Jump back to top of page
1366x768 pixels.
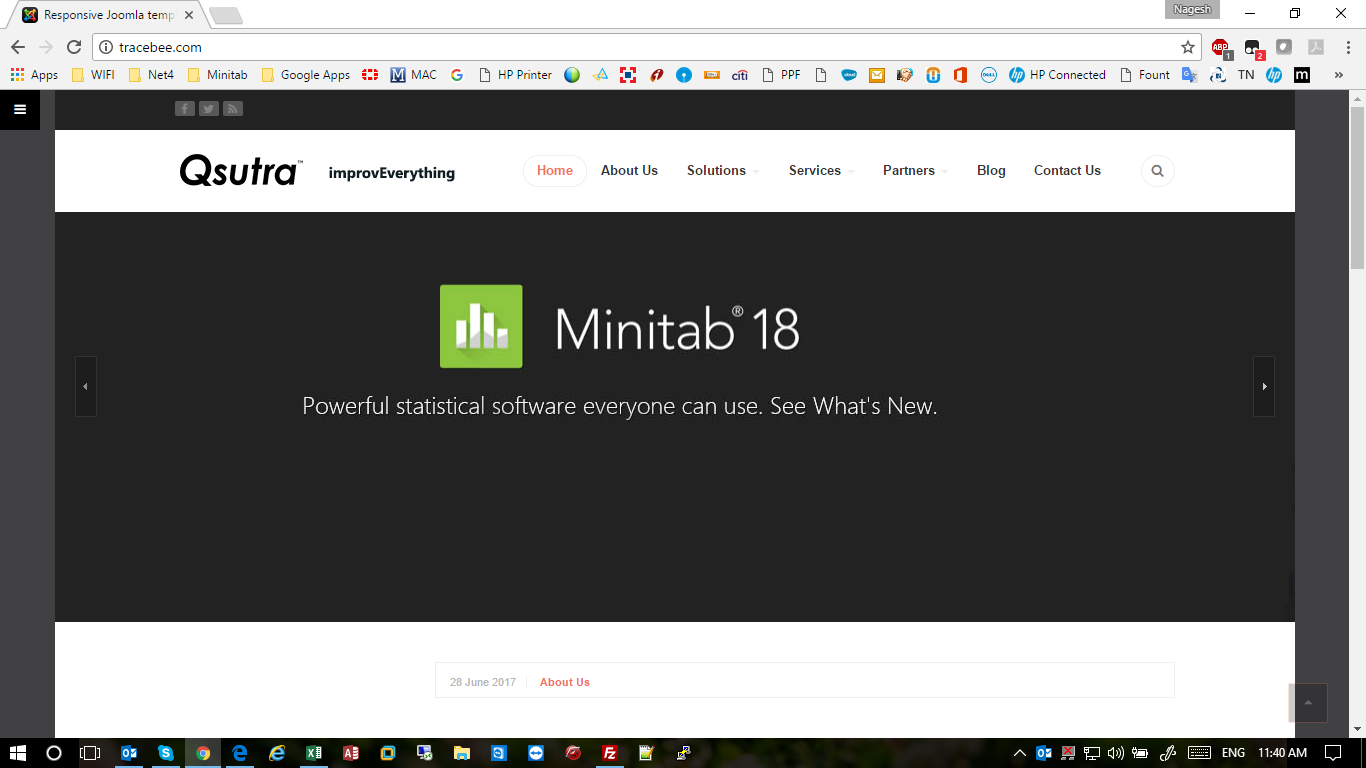pyautogui.click(x=1308, y=703)
